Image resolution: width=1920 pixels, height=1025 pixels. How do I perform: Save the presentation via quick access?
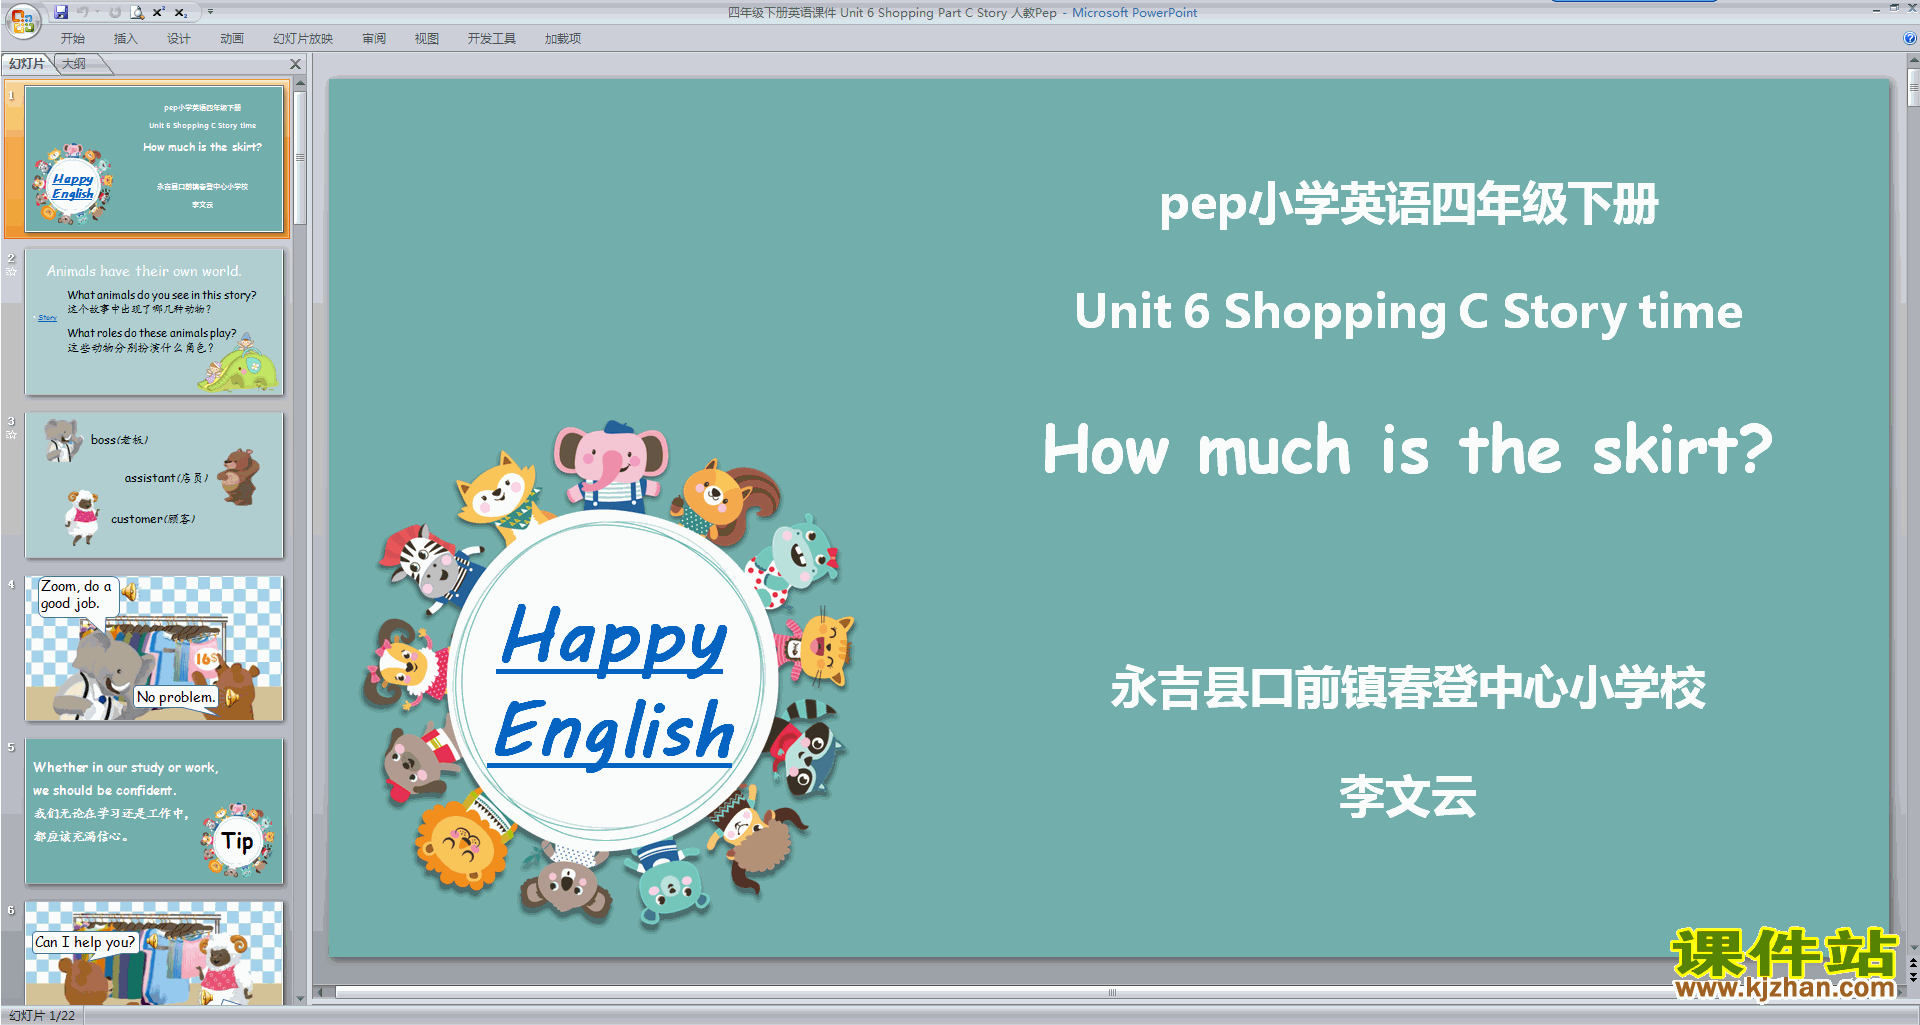(x=61, y=12)
